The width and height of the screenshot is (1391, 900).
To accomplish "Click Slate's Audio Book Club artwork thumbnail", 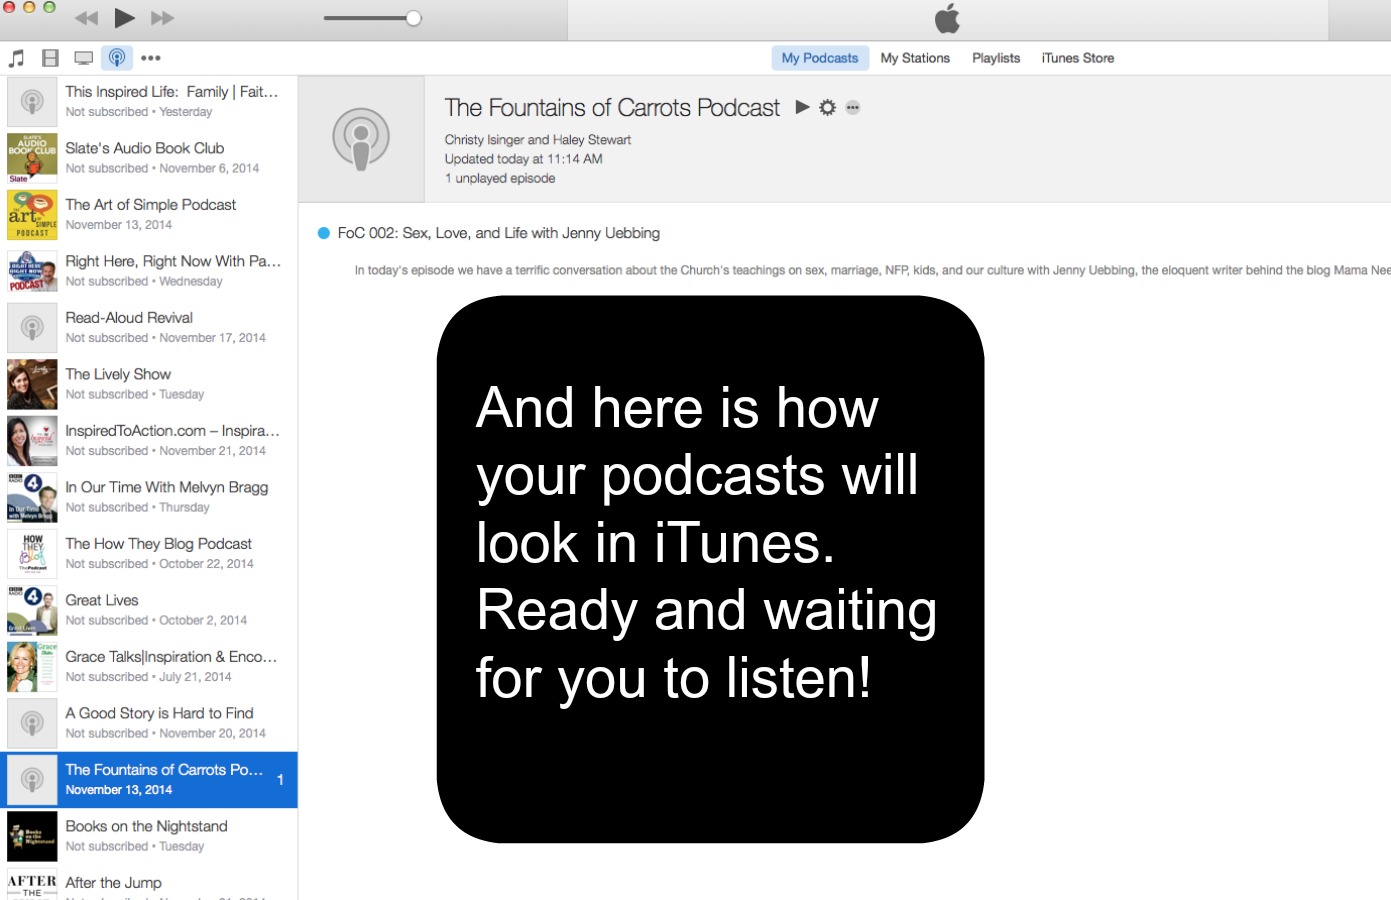I will [x=32, y=158].
